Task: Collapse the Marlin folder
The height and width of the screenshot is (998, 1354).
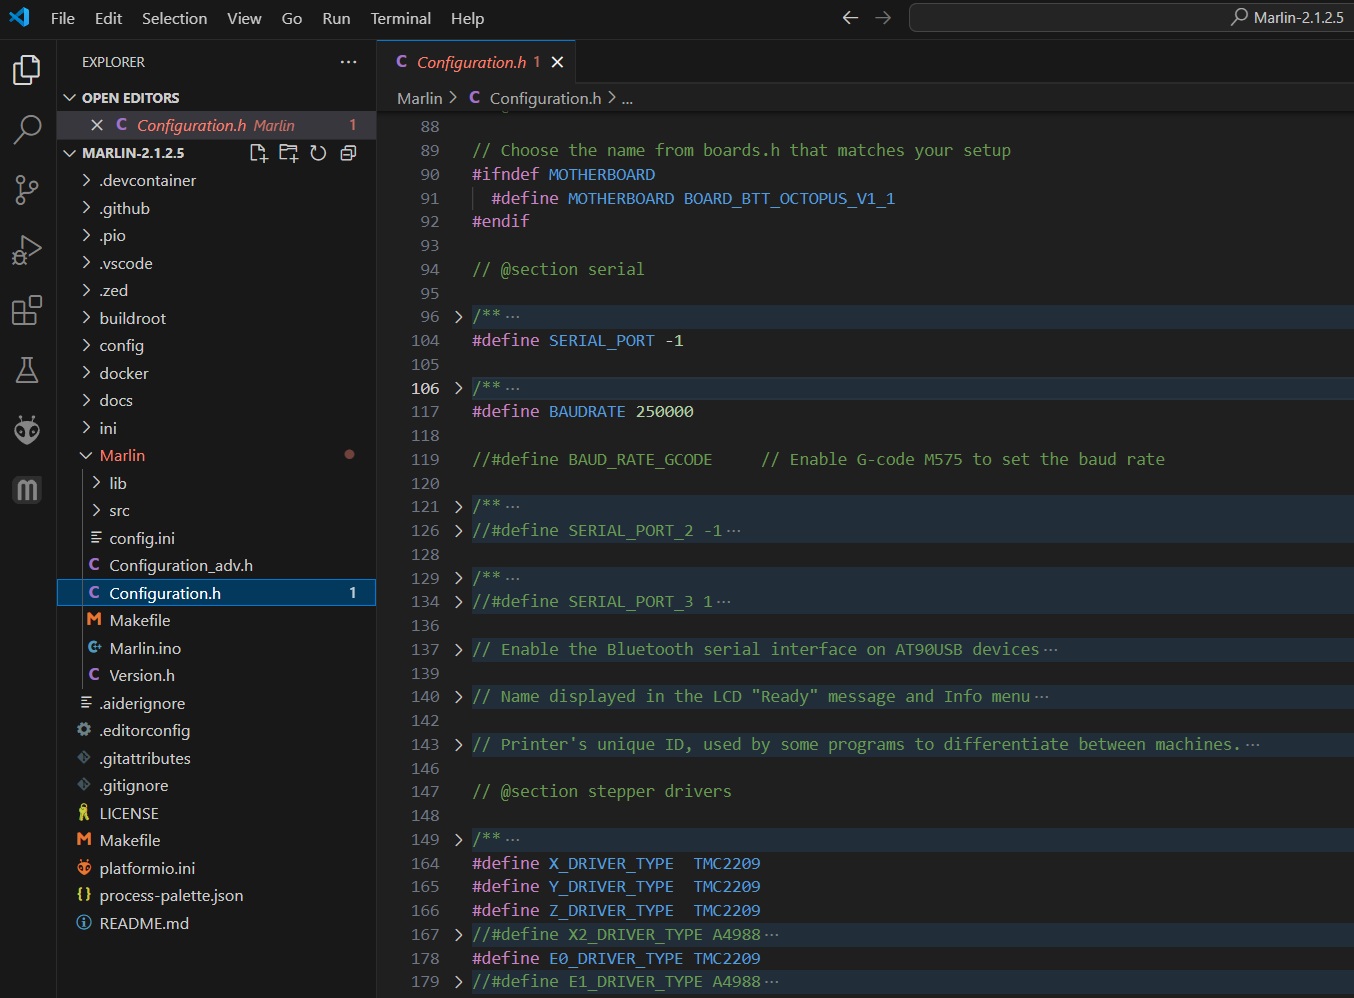Action: point(122,456)
